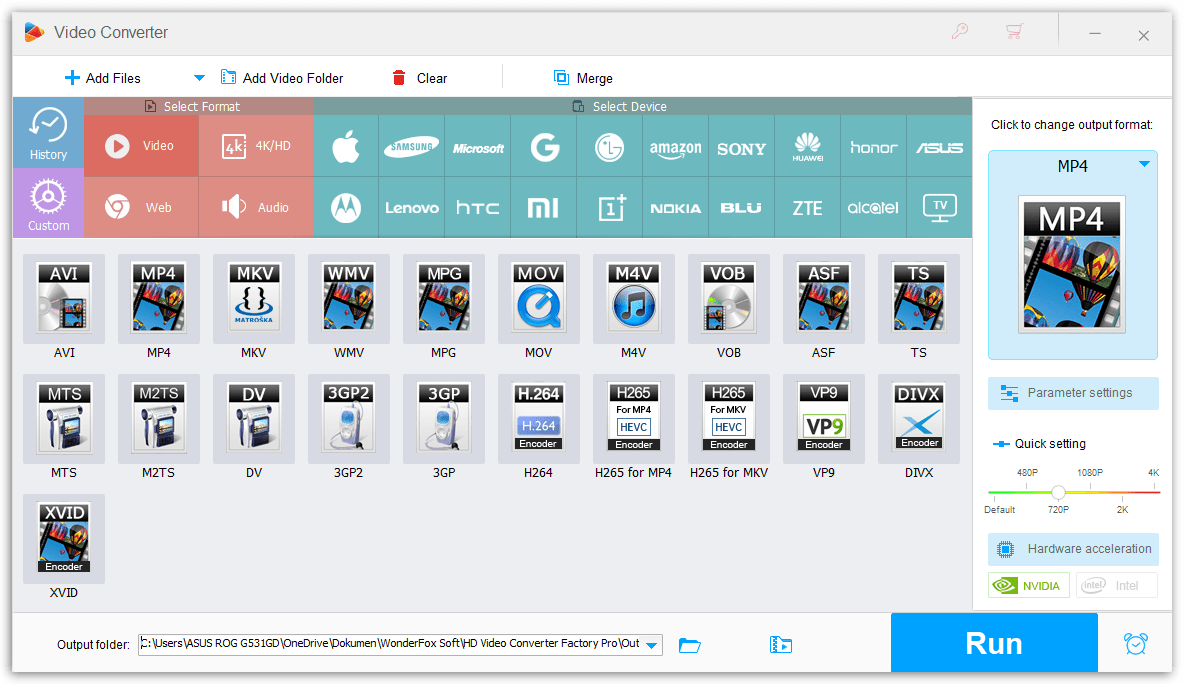
Task: Open the output video folder icon
Action: coord(781,645)
